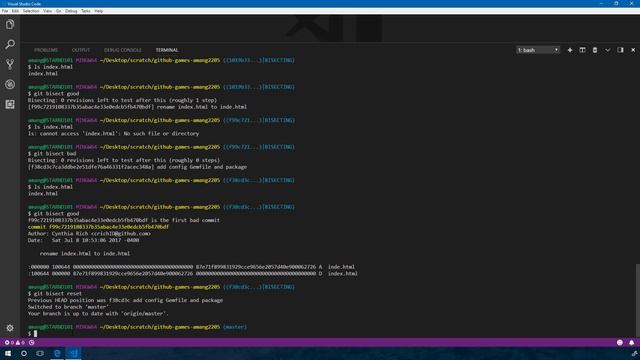Open the Explorer view in the activity bar
The width and height of the screenshot is (640, 360).
tap(10, 24)
